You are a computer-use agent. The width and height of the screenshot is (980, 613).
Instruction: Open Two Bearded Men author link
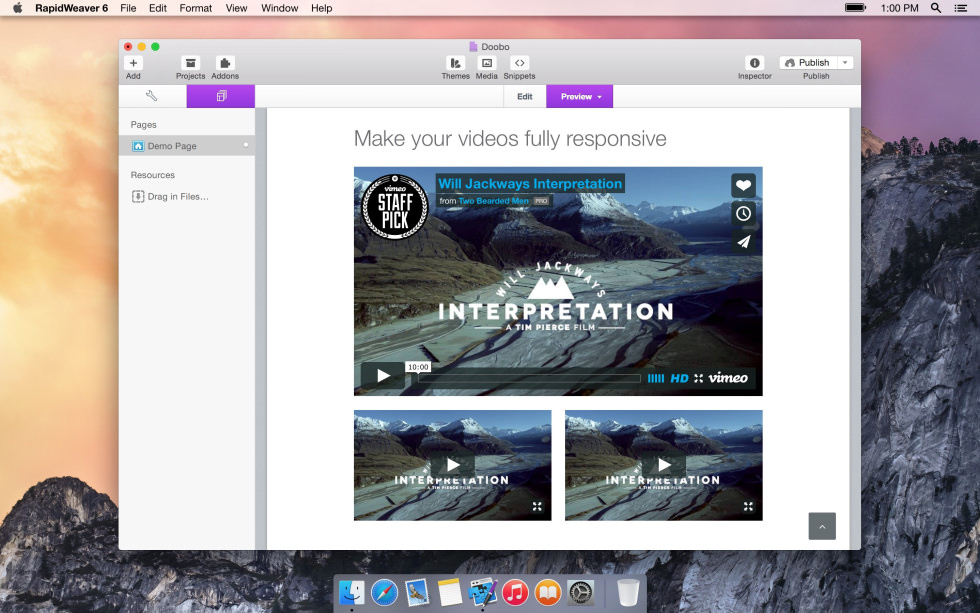(494, 201)
